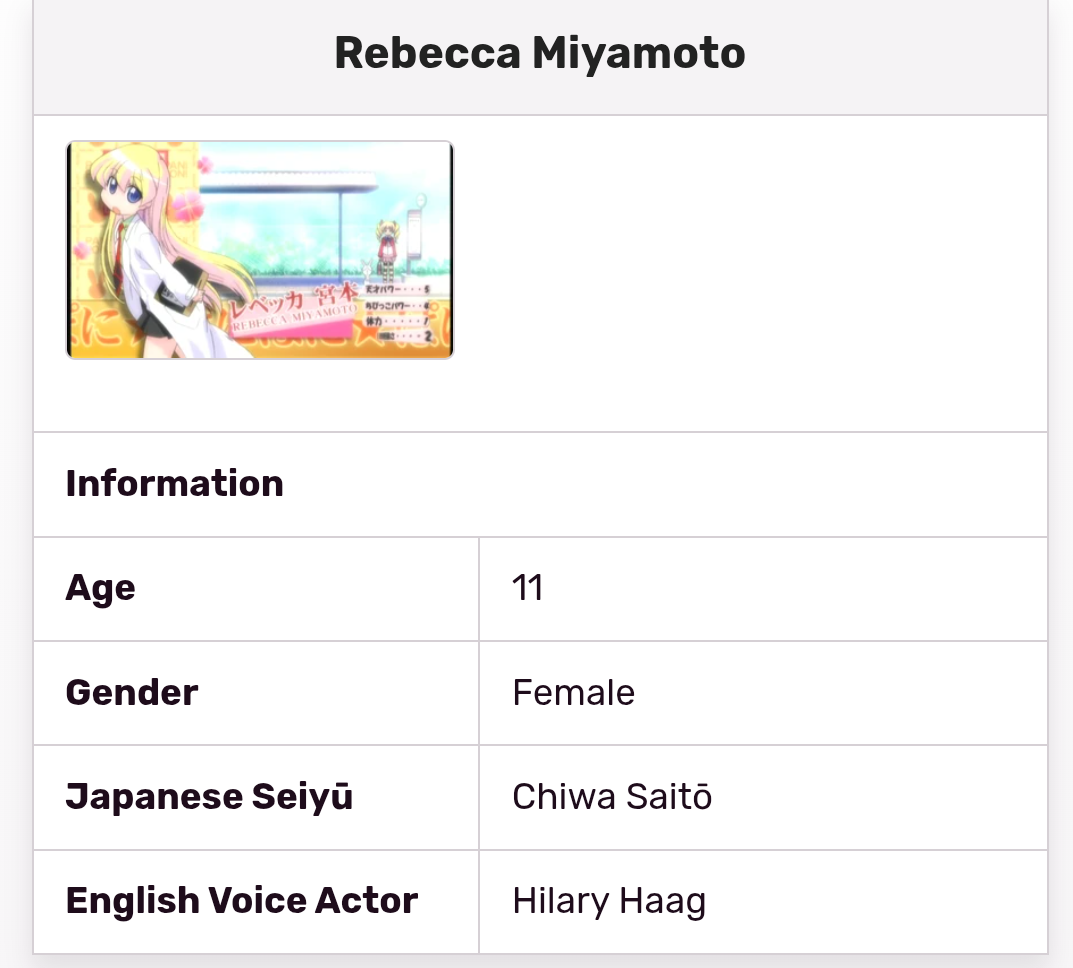
Task: Select the Gender label cell
Action: point(256,693)
